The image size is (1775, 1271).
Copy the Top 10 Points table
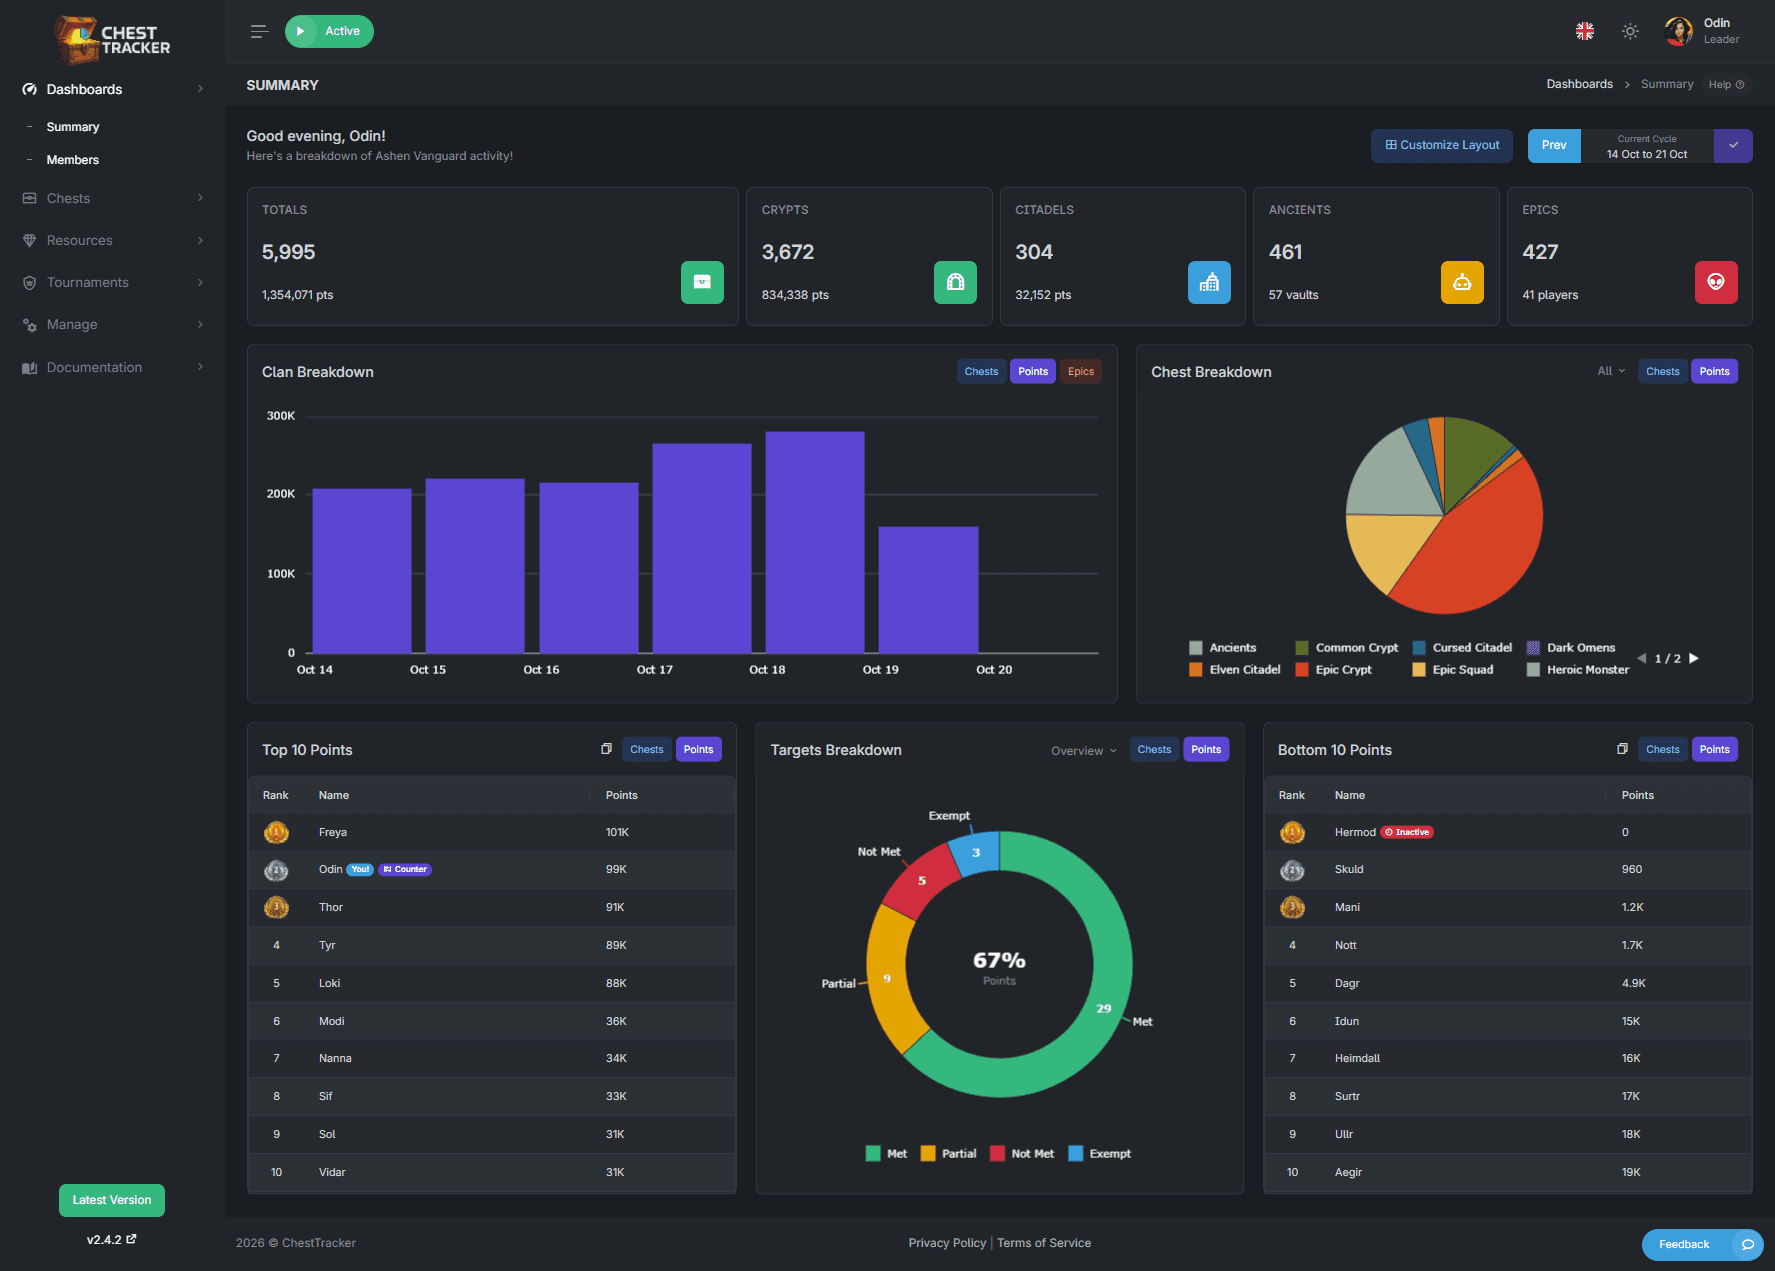(606, 749)
